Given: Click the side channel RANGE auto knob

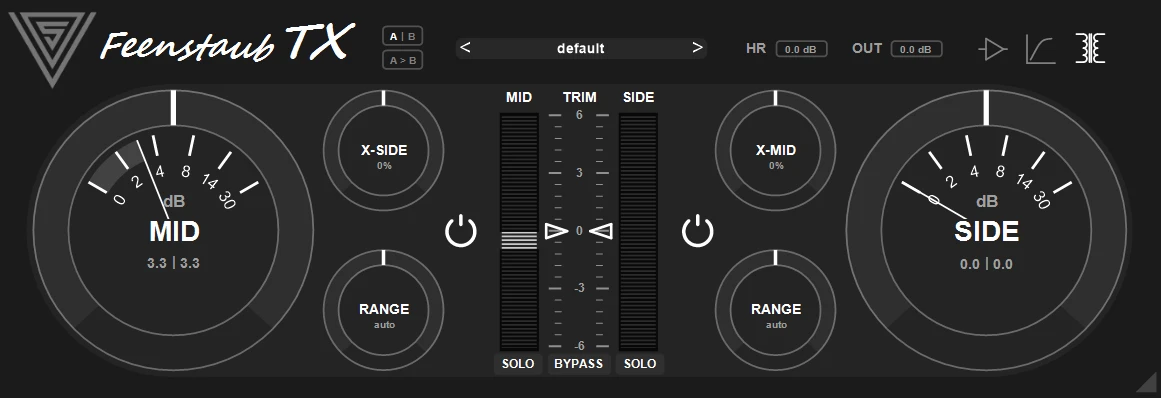Looking at the screenshot, I should (775, 310).
